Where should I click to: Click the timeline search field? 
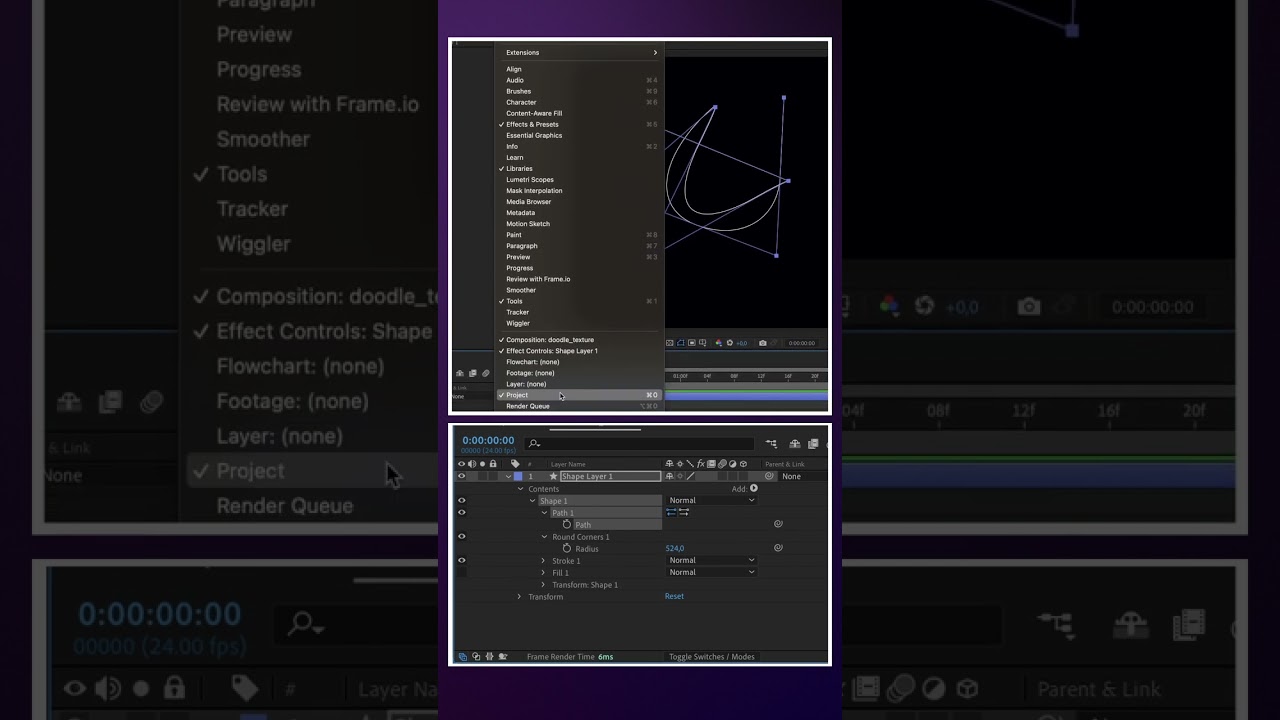point(638,444)
